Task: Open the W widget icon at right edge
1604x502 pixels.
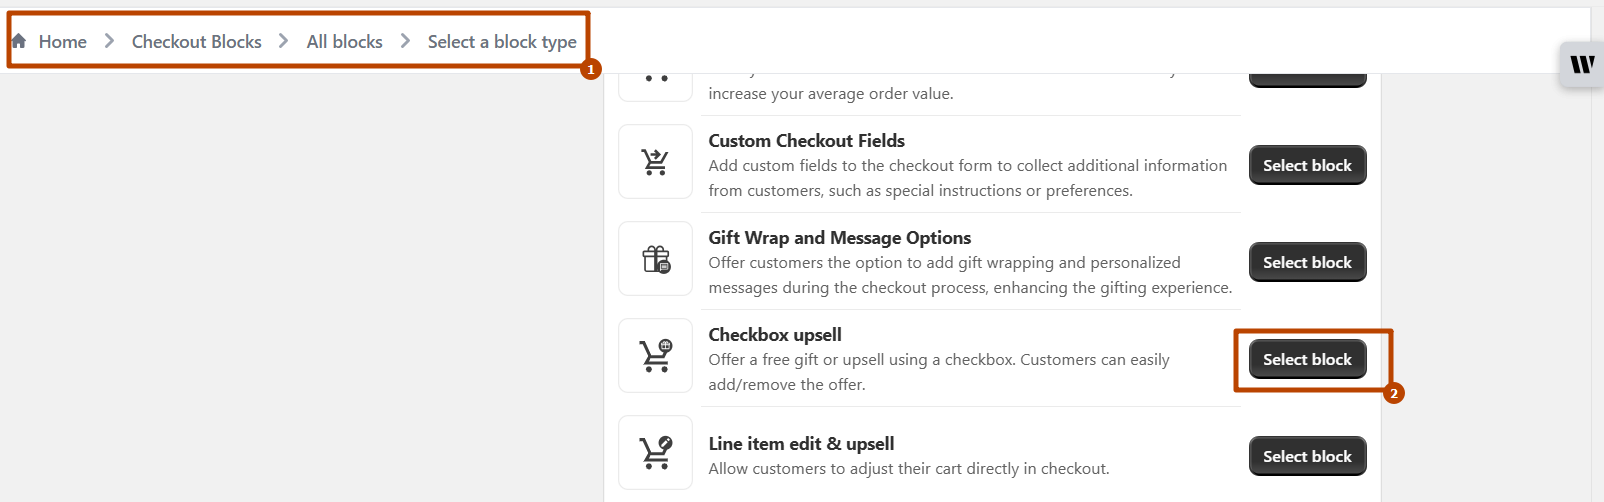Action: tap(1582, 65)
